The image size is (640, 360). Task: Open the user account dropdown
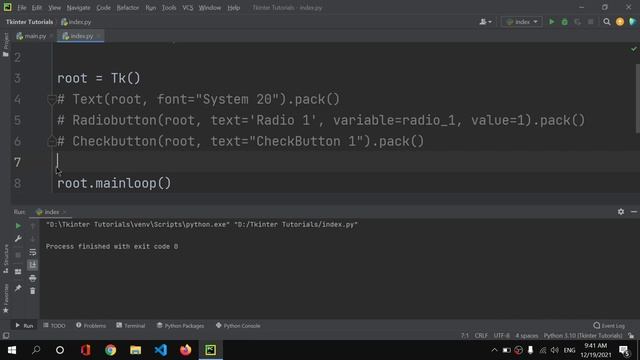coord(485,22)
